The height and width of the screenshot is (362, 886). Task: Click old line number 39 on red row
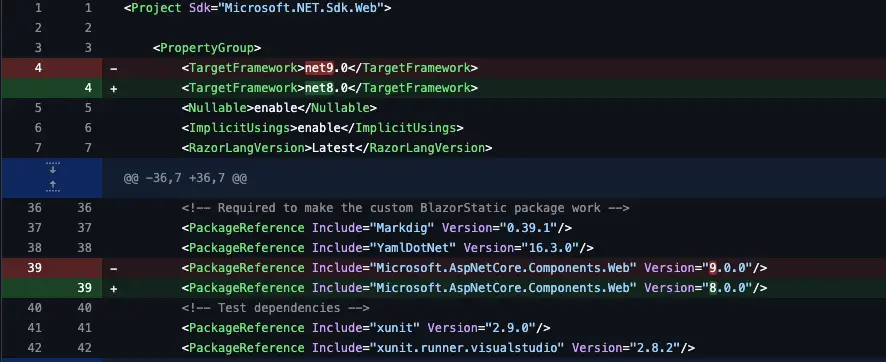pyautogui.click(x=35, y=268)
